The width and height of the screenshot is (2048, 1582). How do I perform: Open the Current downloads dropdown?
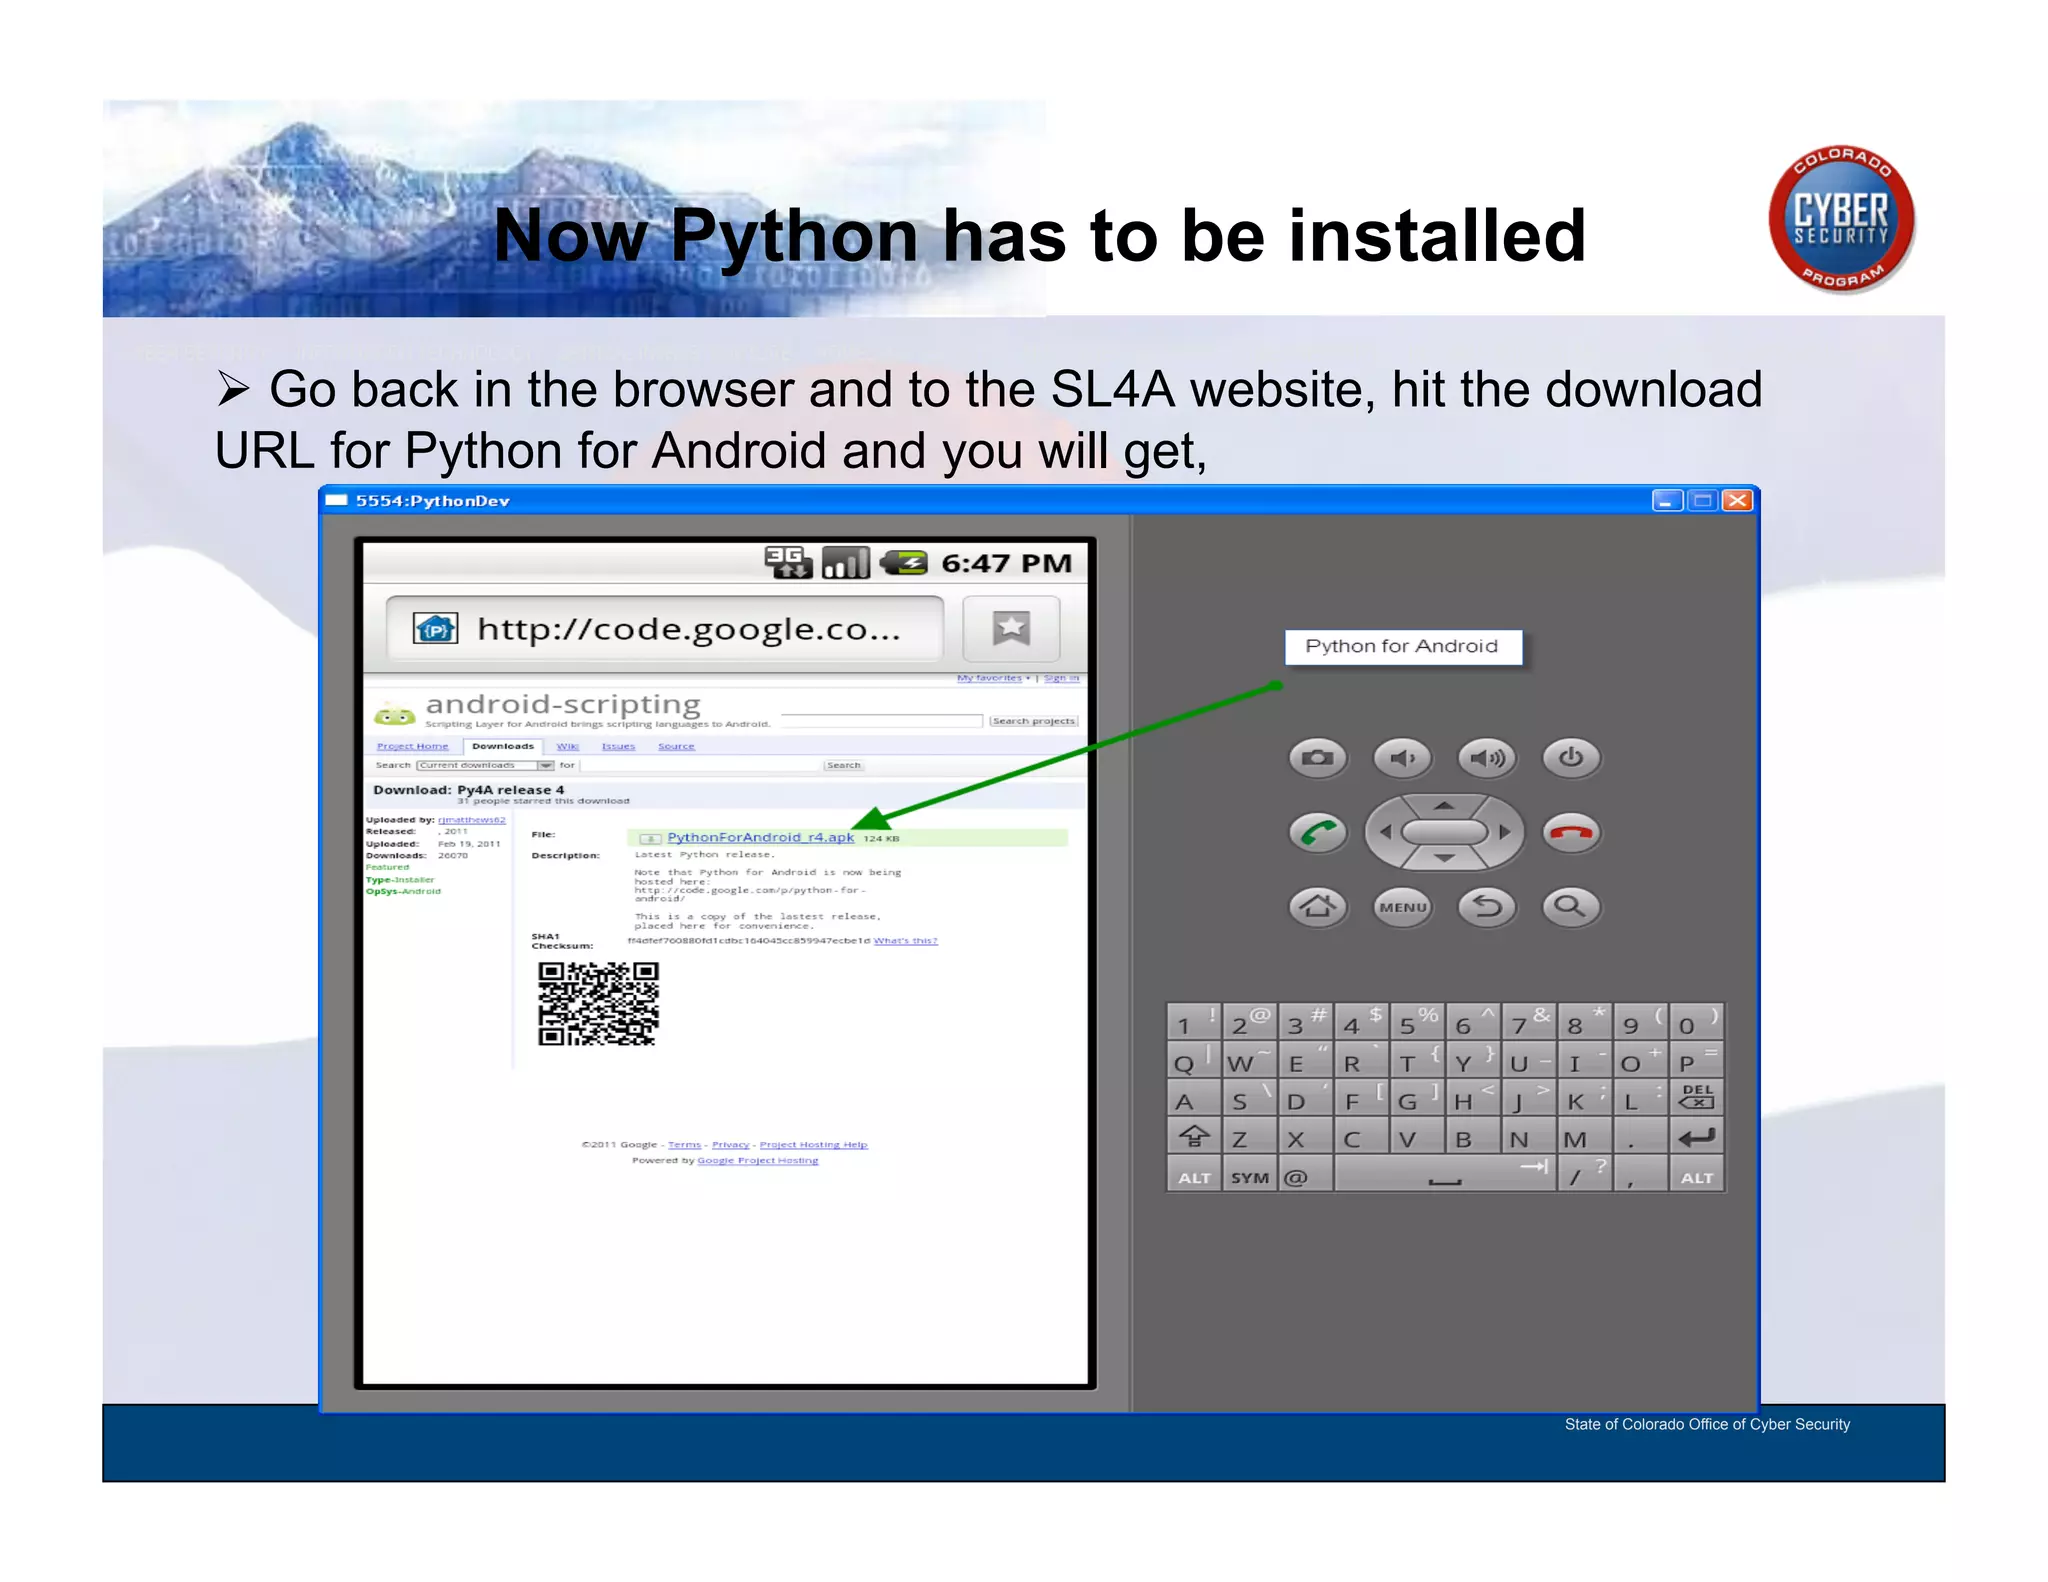point(485,765)
